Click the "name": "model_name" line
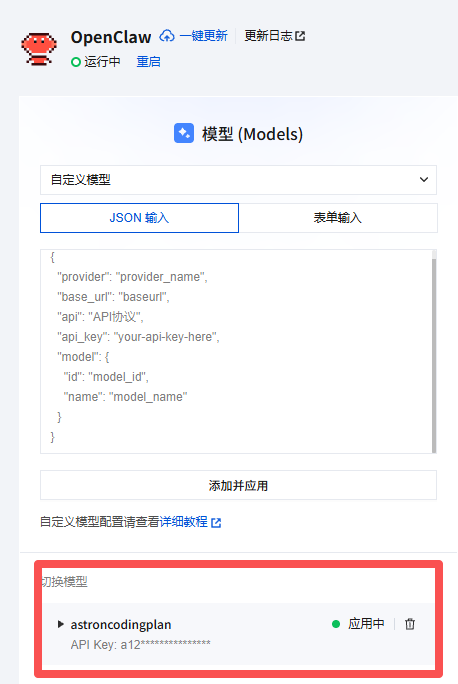The width and height of the screenshot is (458, 684). tap(125, 397)
